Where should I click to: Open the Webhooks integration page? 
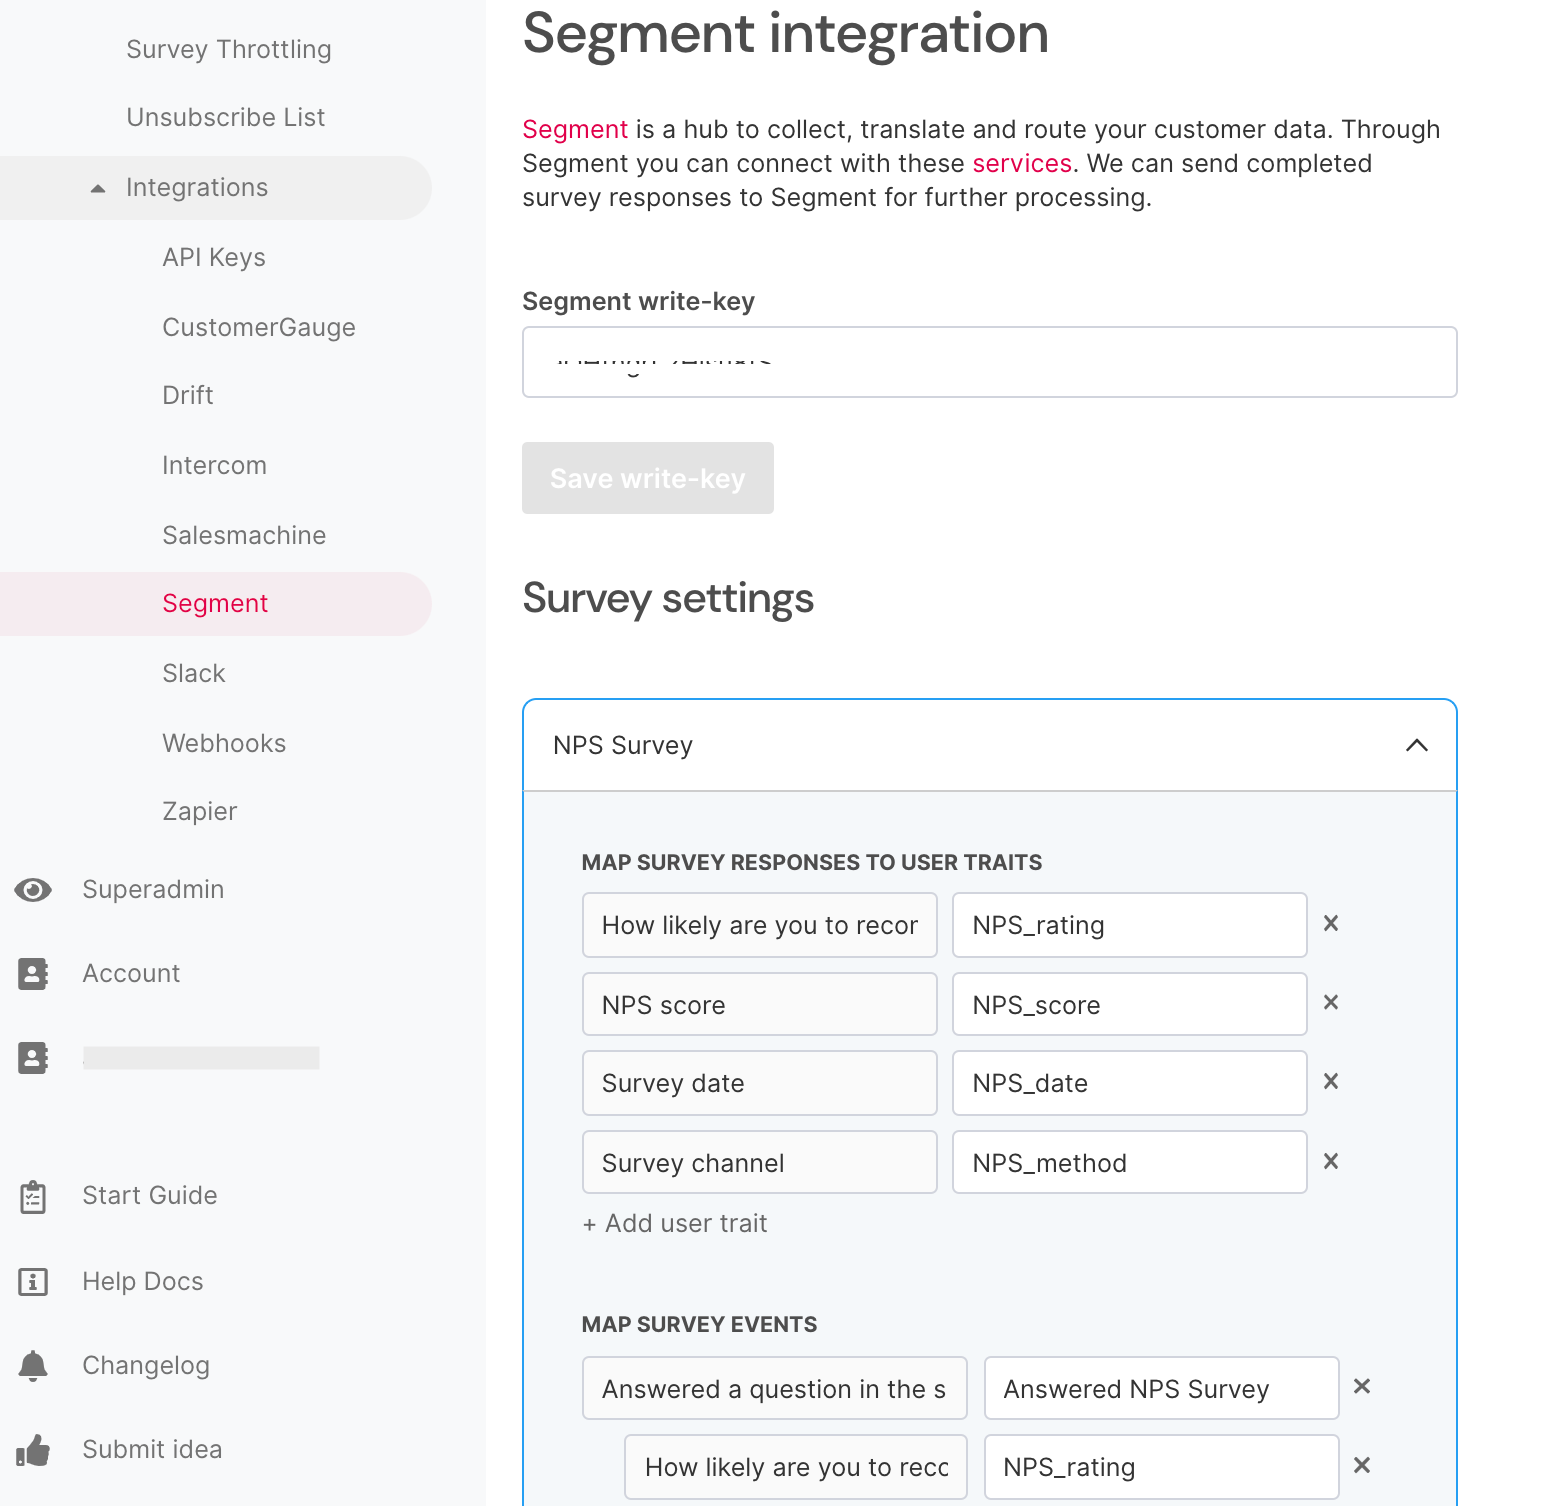(224, 743)
